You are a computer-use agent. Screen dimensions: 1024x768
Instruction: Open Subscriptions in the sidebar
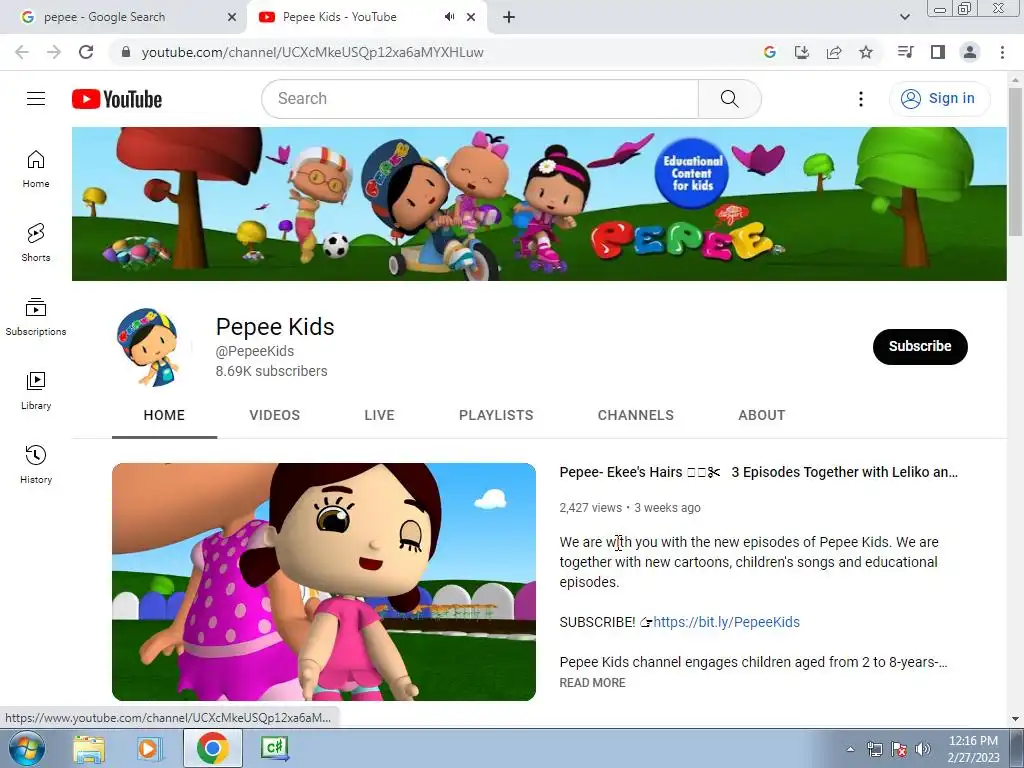[36, 317]
